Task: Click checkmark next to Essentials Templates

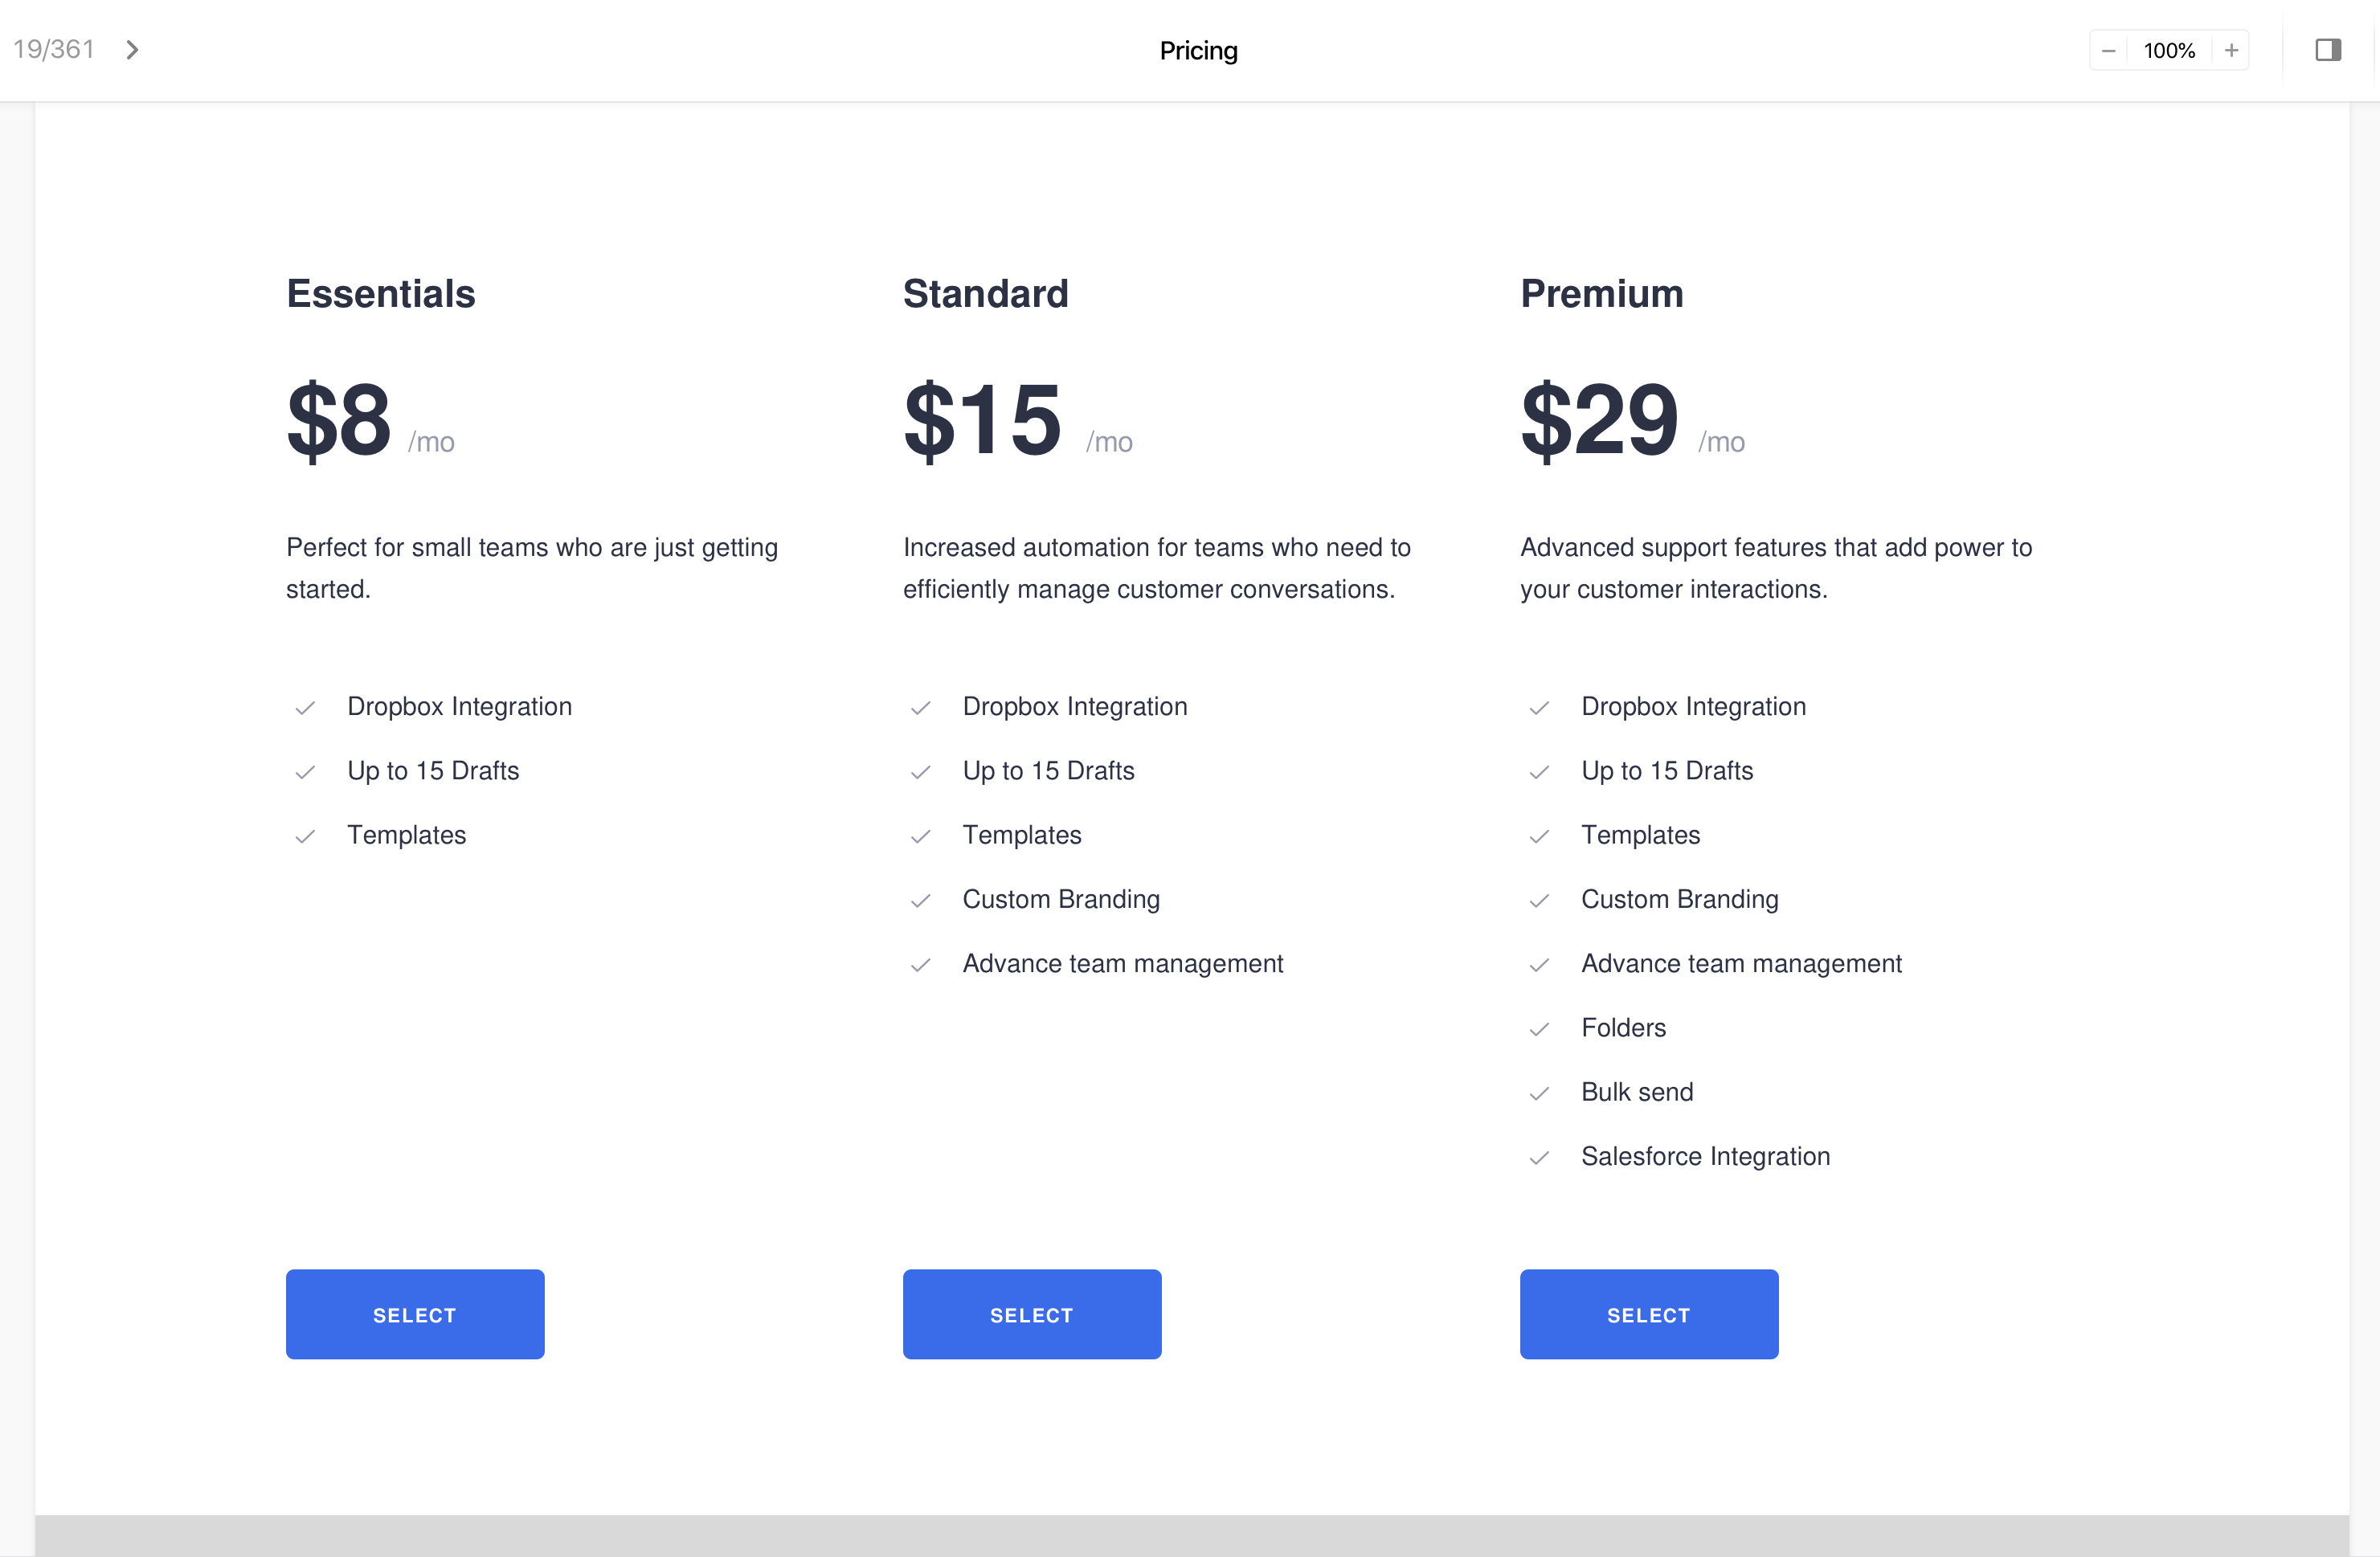Action: click(x=305, y=837)
